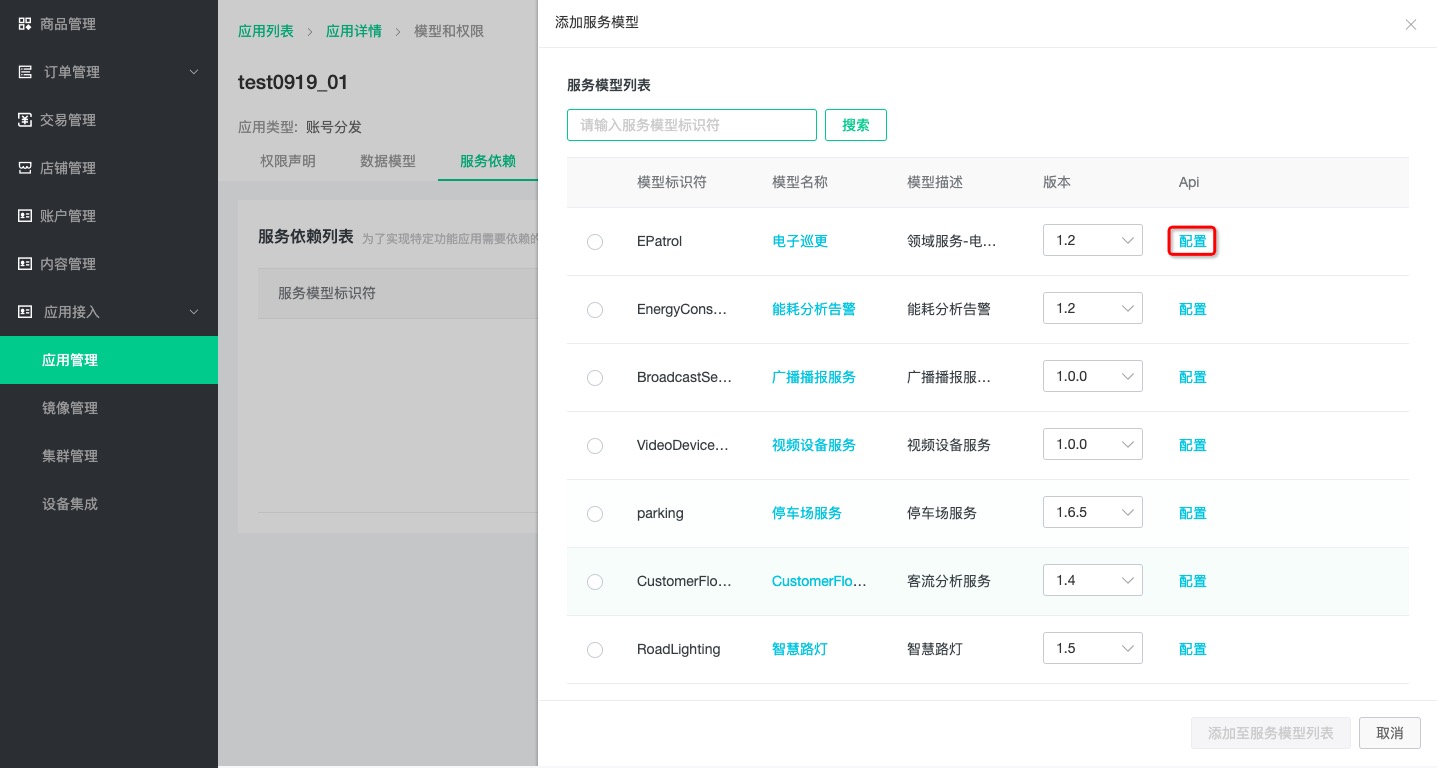Click the 取消 button
This screenshot has width=1437, height=768.
pos(1390,733)
